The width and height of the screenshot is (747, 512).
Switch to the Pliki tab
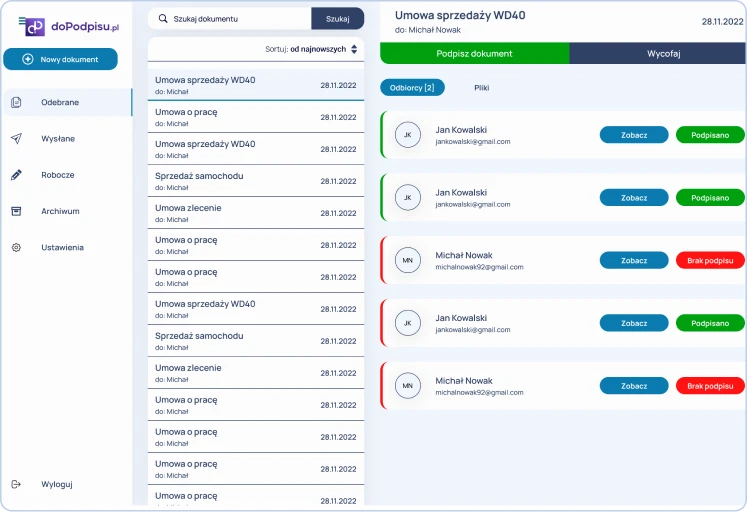tap(481, 88)
